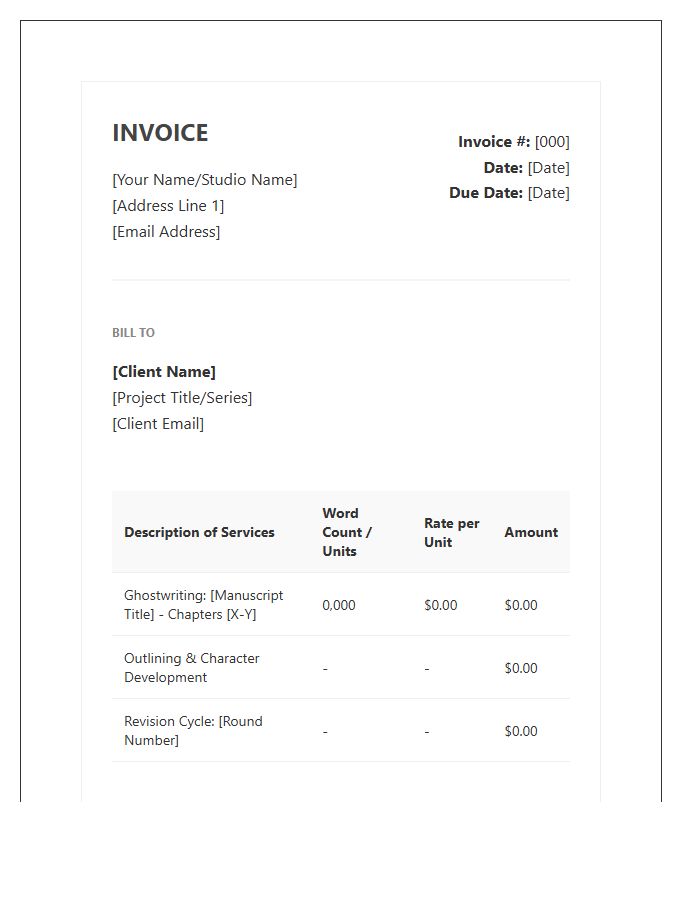This screenshot has height=900, width=700.
Task: Select the Rate per Unit column header
Action: (452, 532)
